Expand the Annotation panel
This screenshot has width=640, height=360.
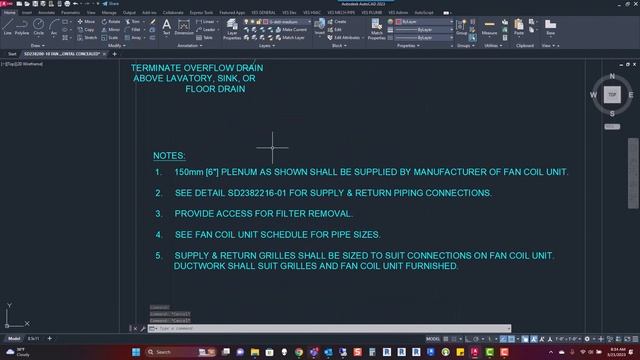click(190, 46)
